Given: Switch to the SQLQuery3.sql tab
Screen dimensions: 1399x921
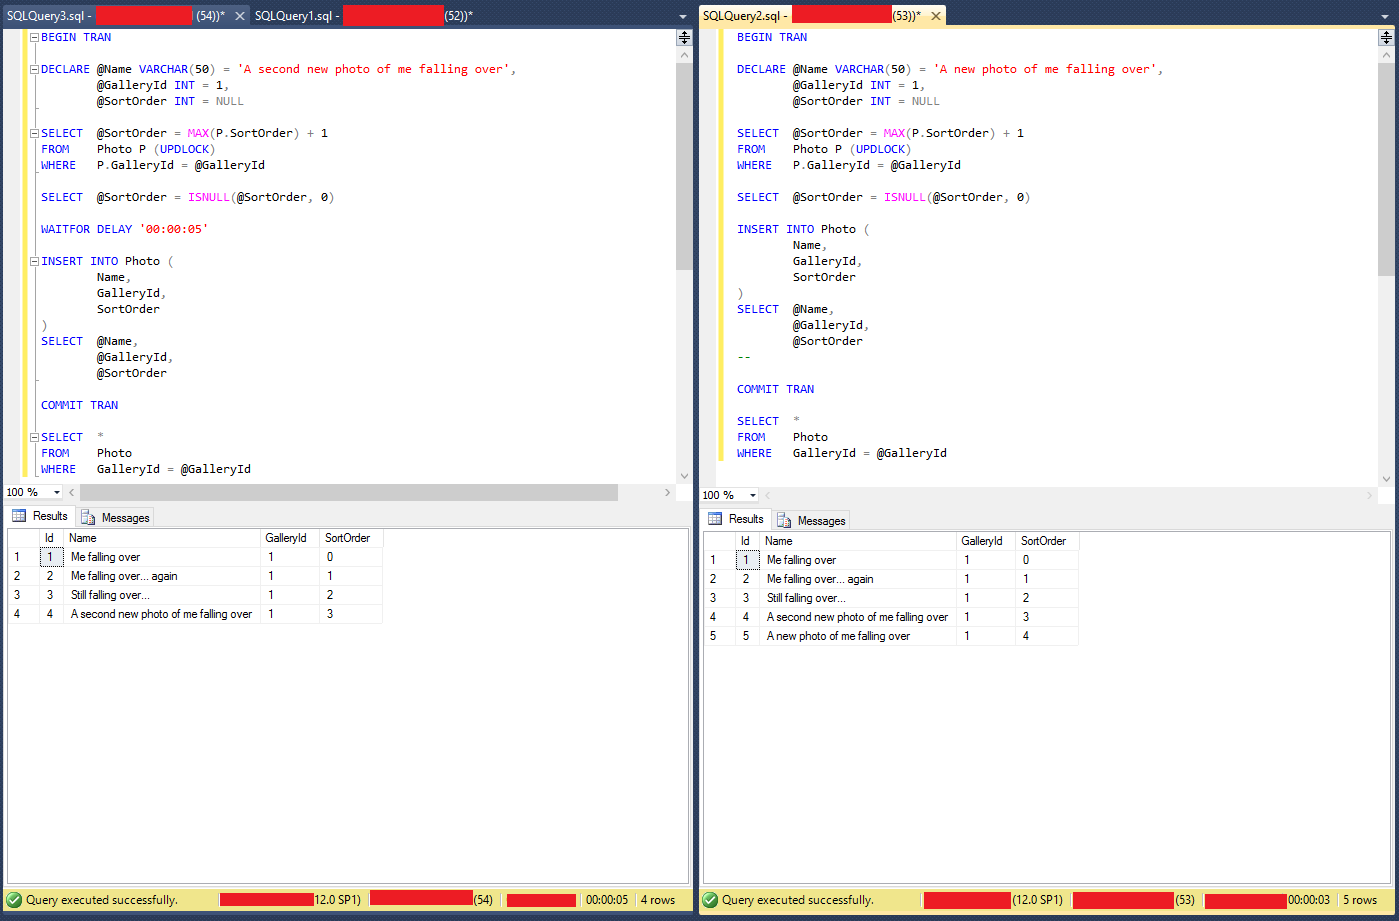Looking at the screenshot, I should pyautogui.click(x=115, y=16).
